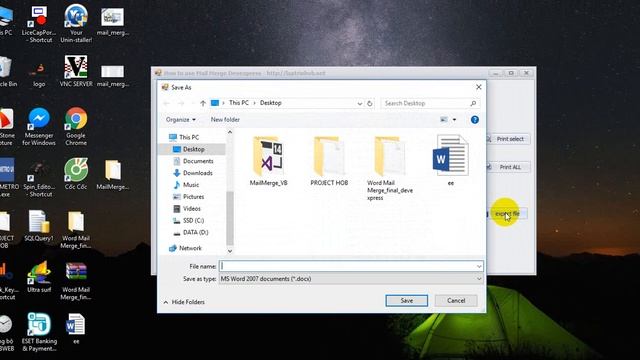The image size is (640, 360).
Task: Click the navigation pane scroll up arrow
Action: click(x=230, y=133)
